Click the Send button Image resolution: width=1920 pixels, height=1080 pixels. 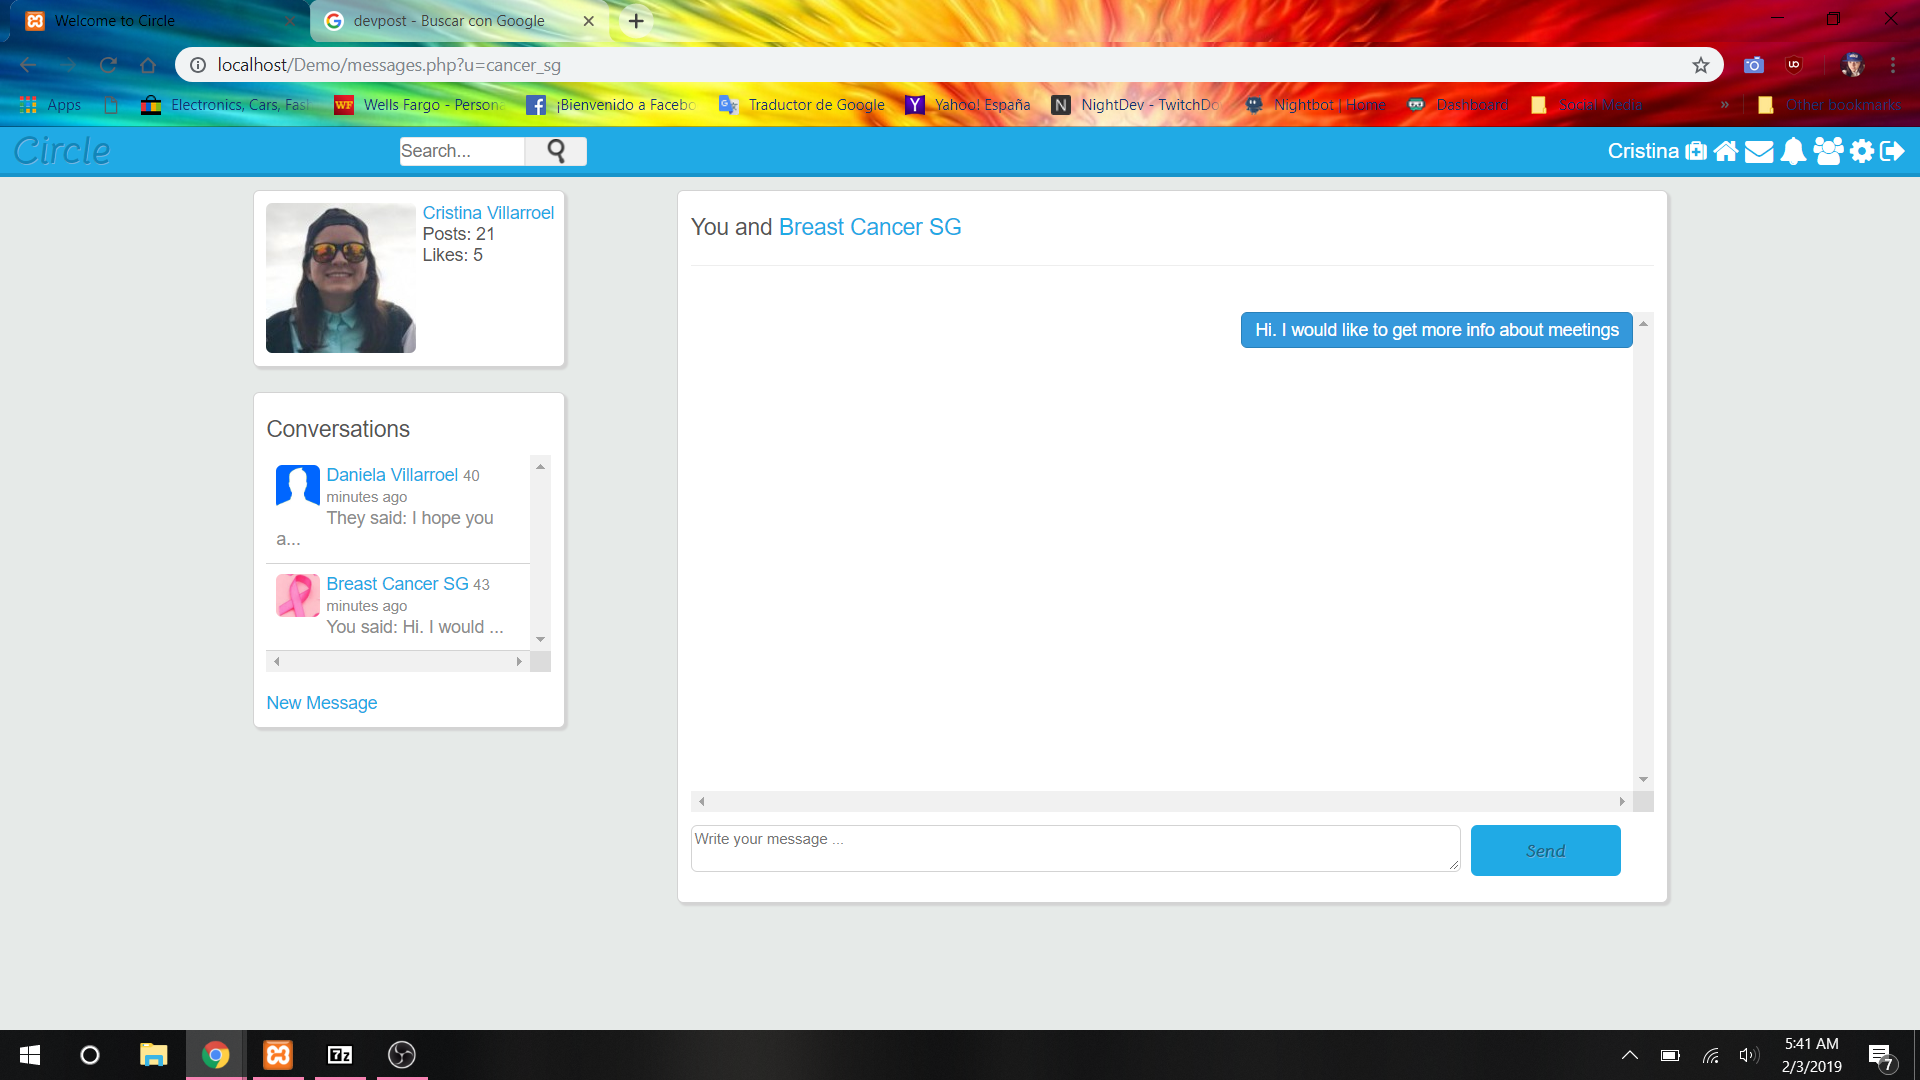pyautogui.click(x=1545, y=850)
